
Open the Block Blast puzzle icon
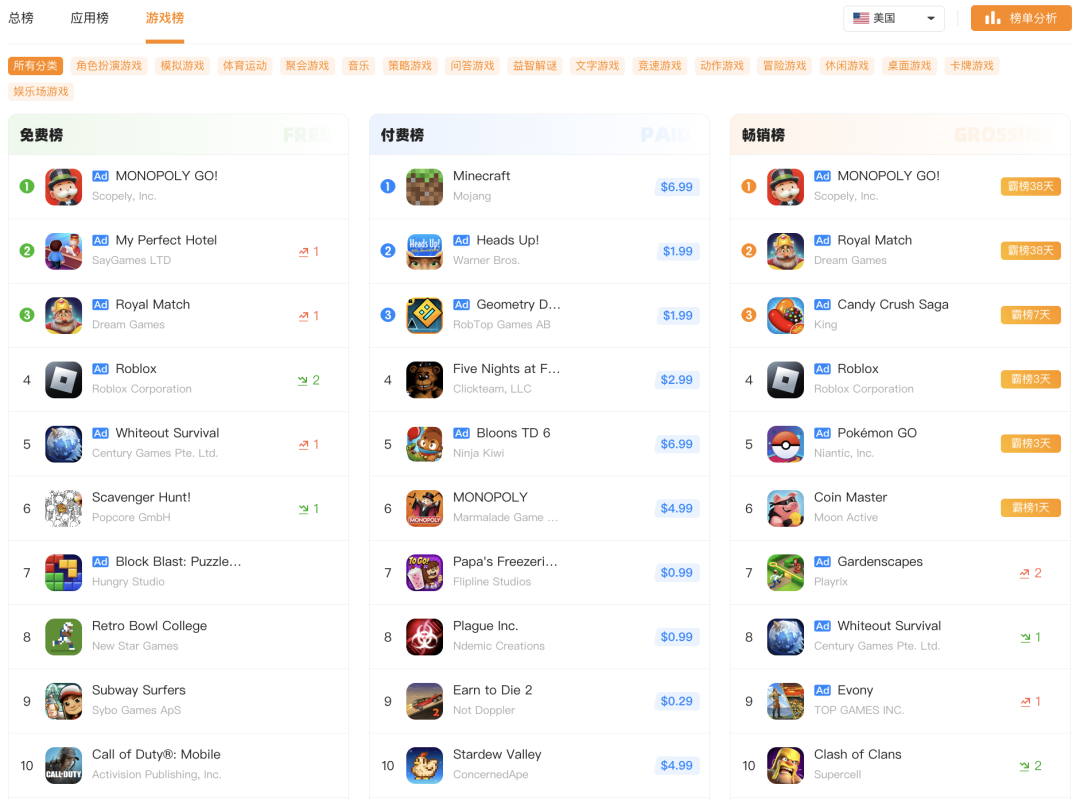(x=63, y=573)
